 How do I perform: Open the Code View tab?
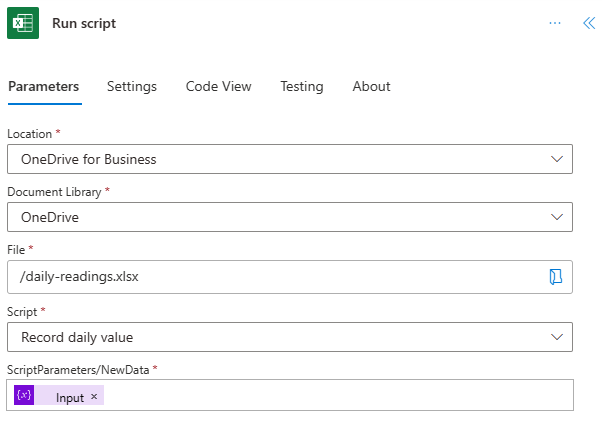218,87
